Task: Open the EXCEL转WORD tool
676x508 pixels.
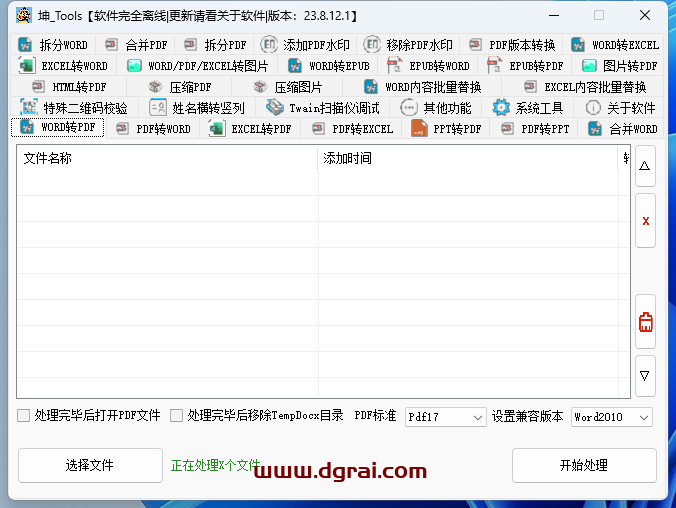Action: pyautogui.click(x=63, y=66)
